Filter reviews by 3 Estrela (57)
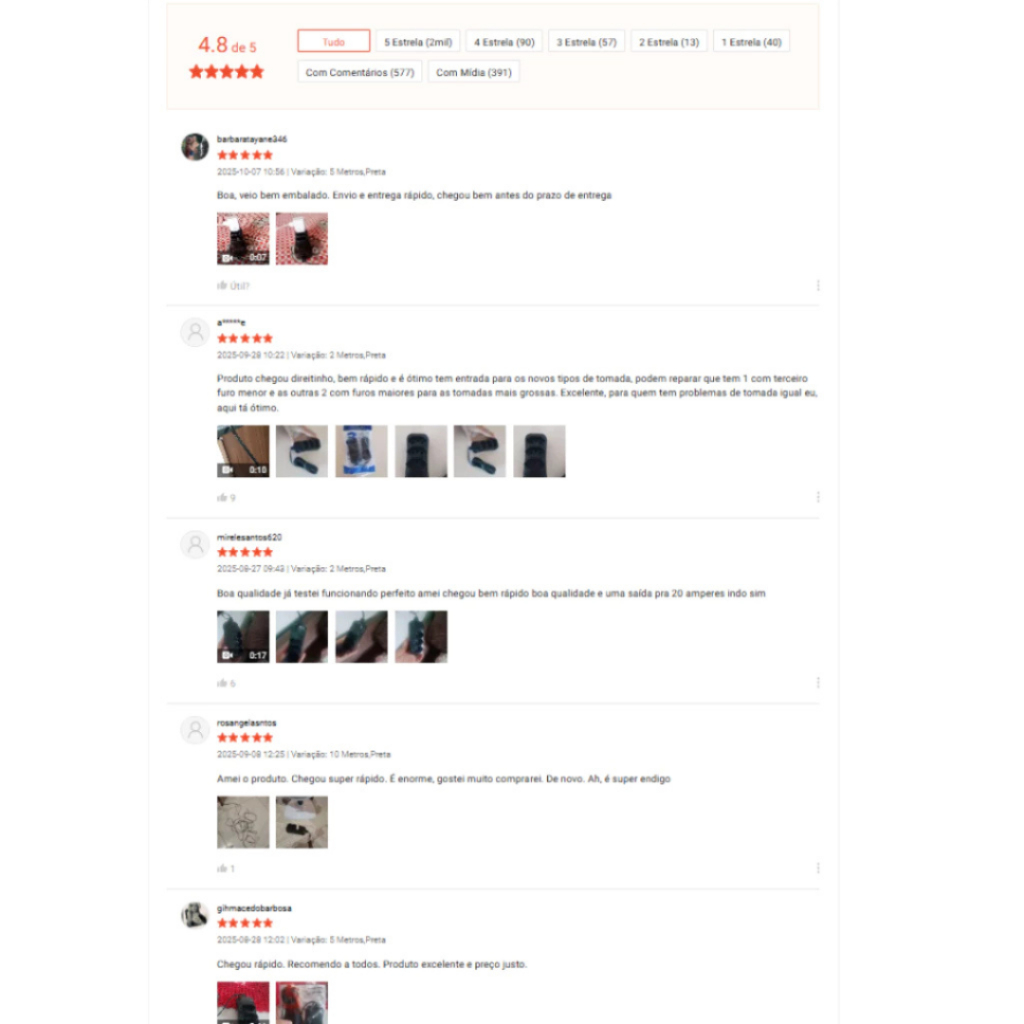This screenshot has height=1024, width=1024. coord(586,42)
